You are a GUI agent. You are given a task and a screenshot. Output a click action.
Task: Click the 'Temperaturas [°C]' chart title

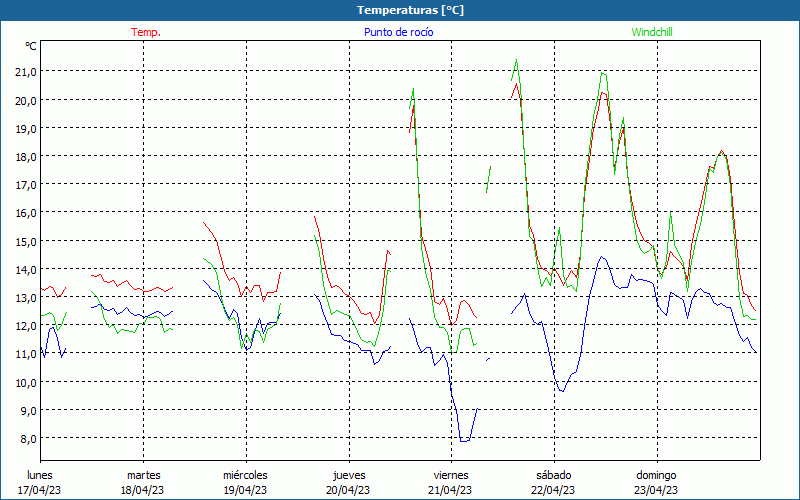tap(410, 10)
